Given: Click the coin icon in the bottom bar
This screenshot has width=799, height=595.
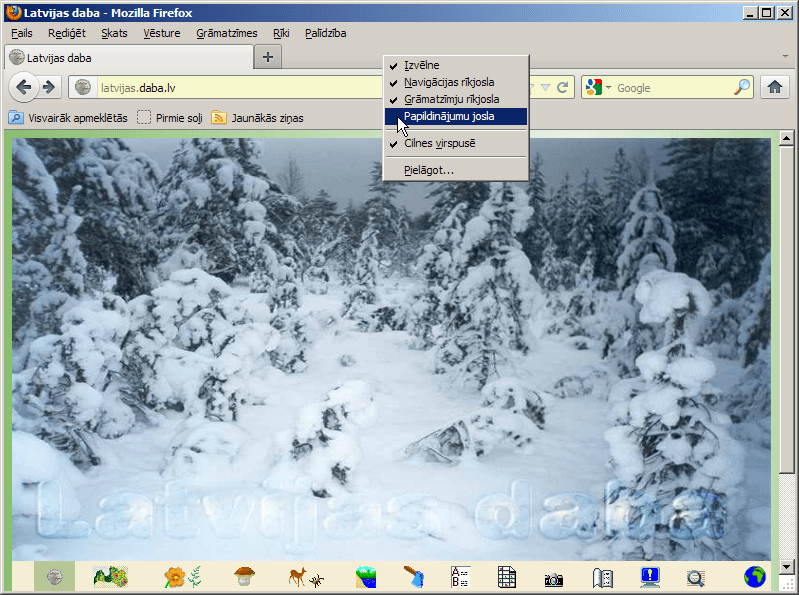Looking at the screenshot, I should coord(55,577).
